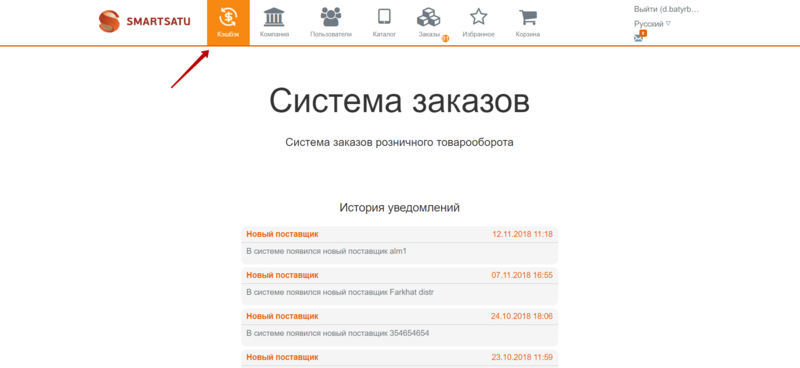Screen dimensions: 800x368
Task: Open the Каталог catalog
Action: pos(384,22)
